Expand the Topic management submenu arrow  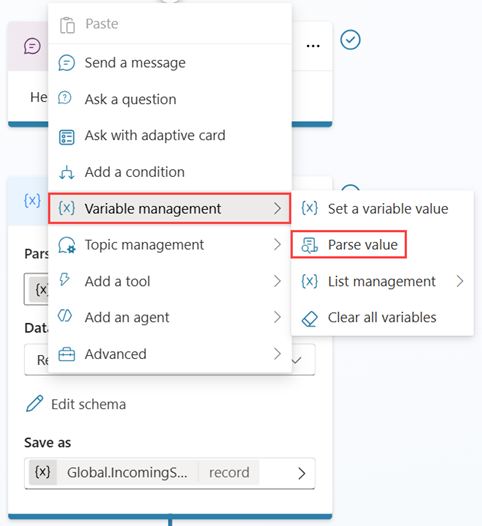pyautogui.click(x=277, y=245)
